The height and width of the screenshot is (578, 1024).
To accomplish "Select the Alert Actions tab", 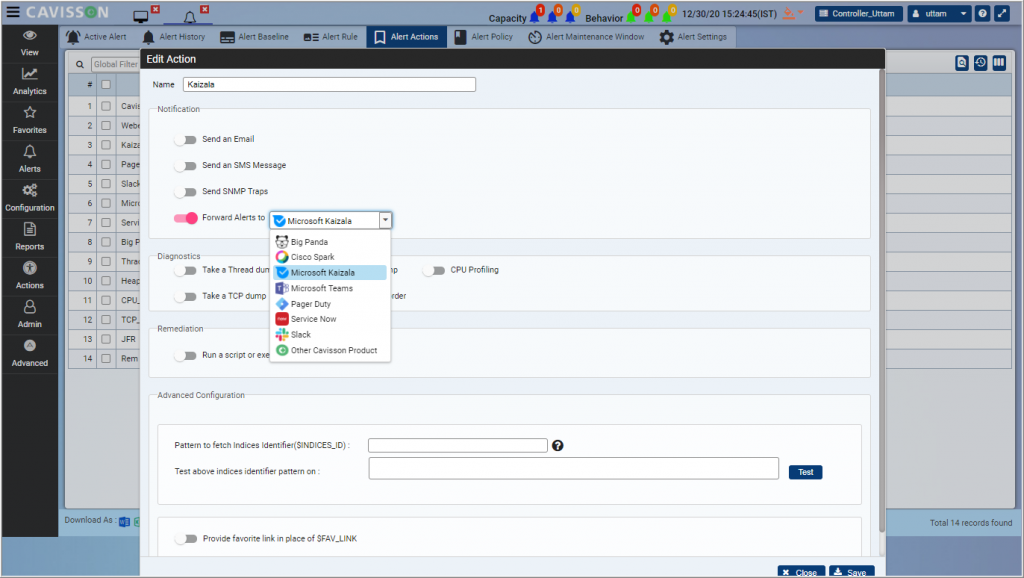I will click(x=406, y=37).
